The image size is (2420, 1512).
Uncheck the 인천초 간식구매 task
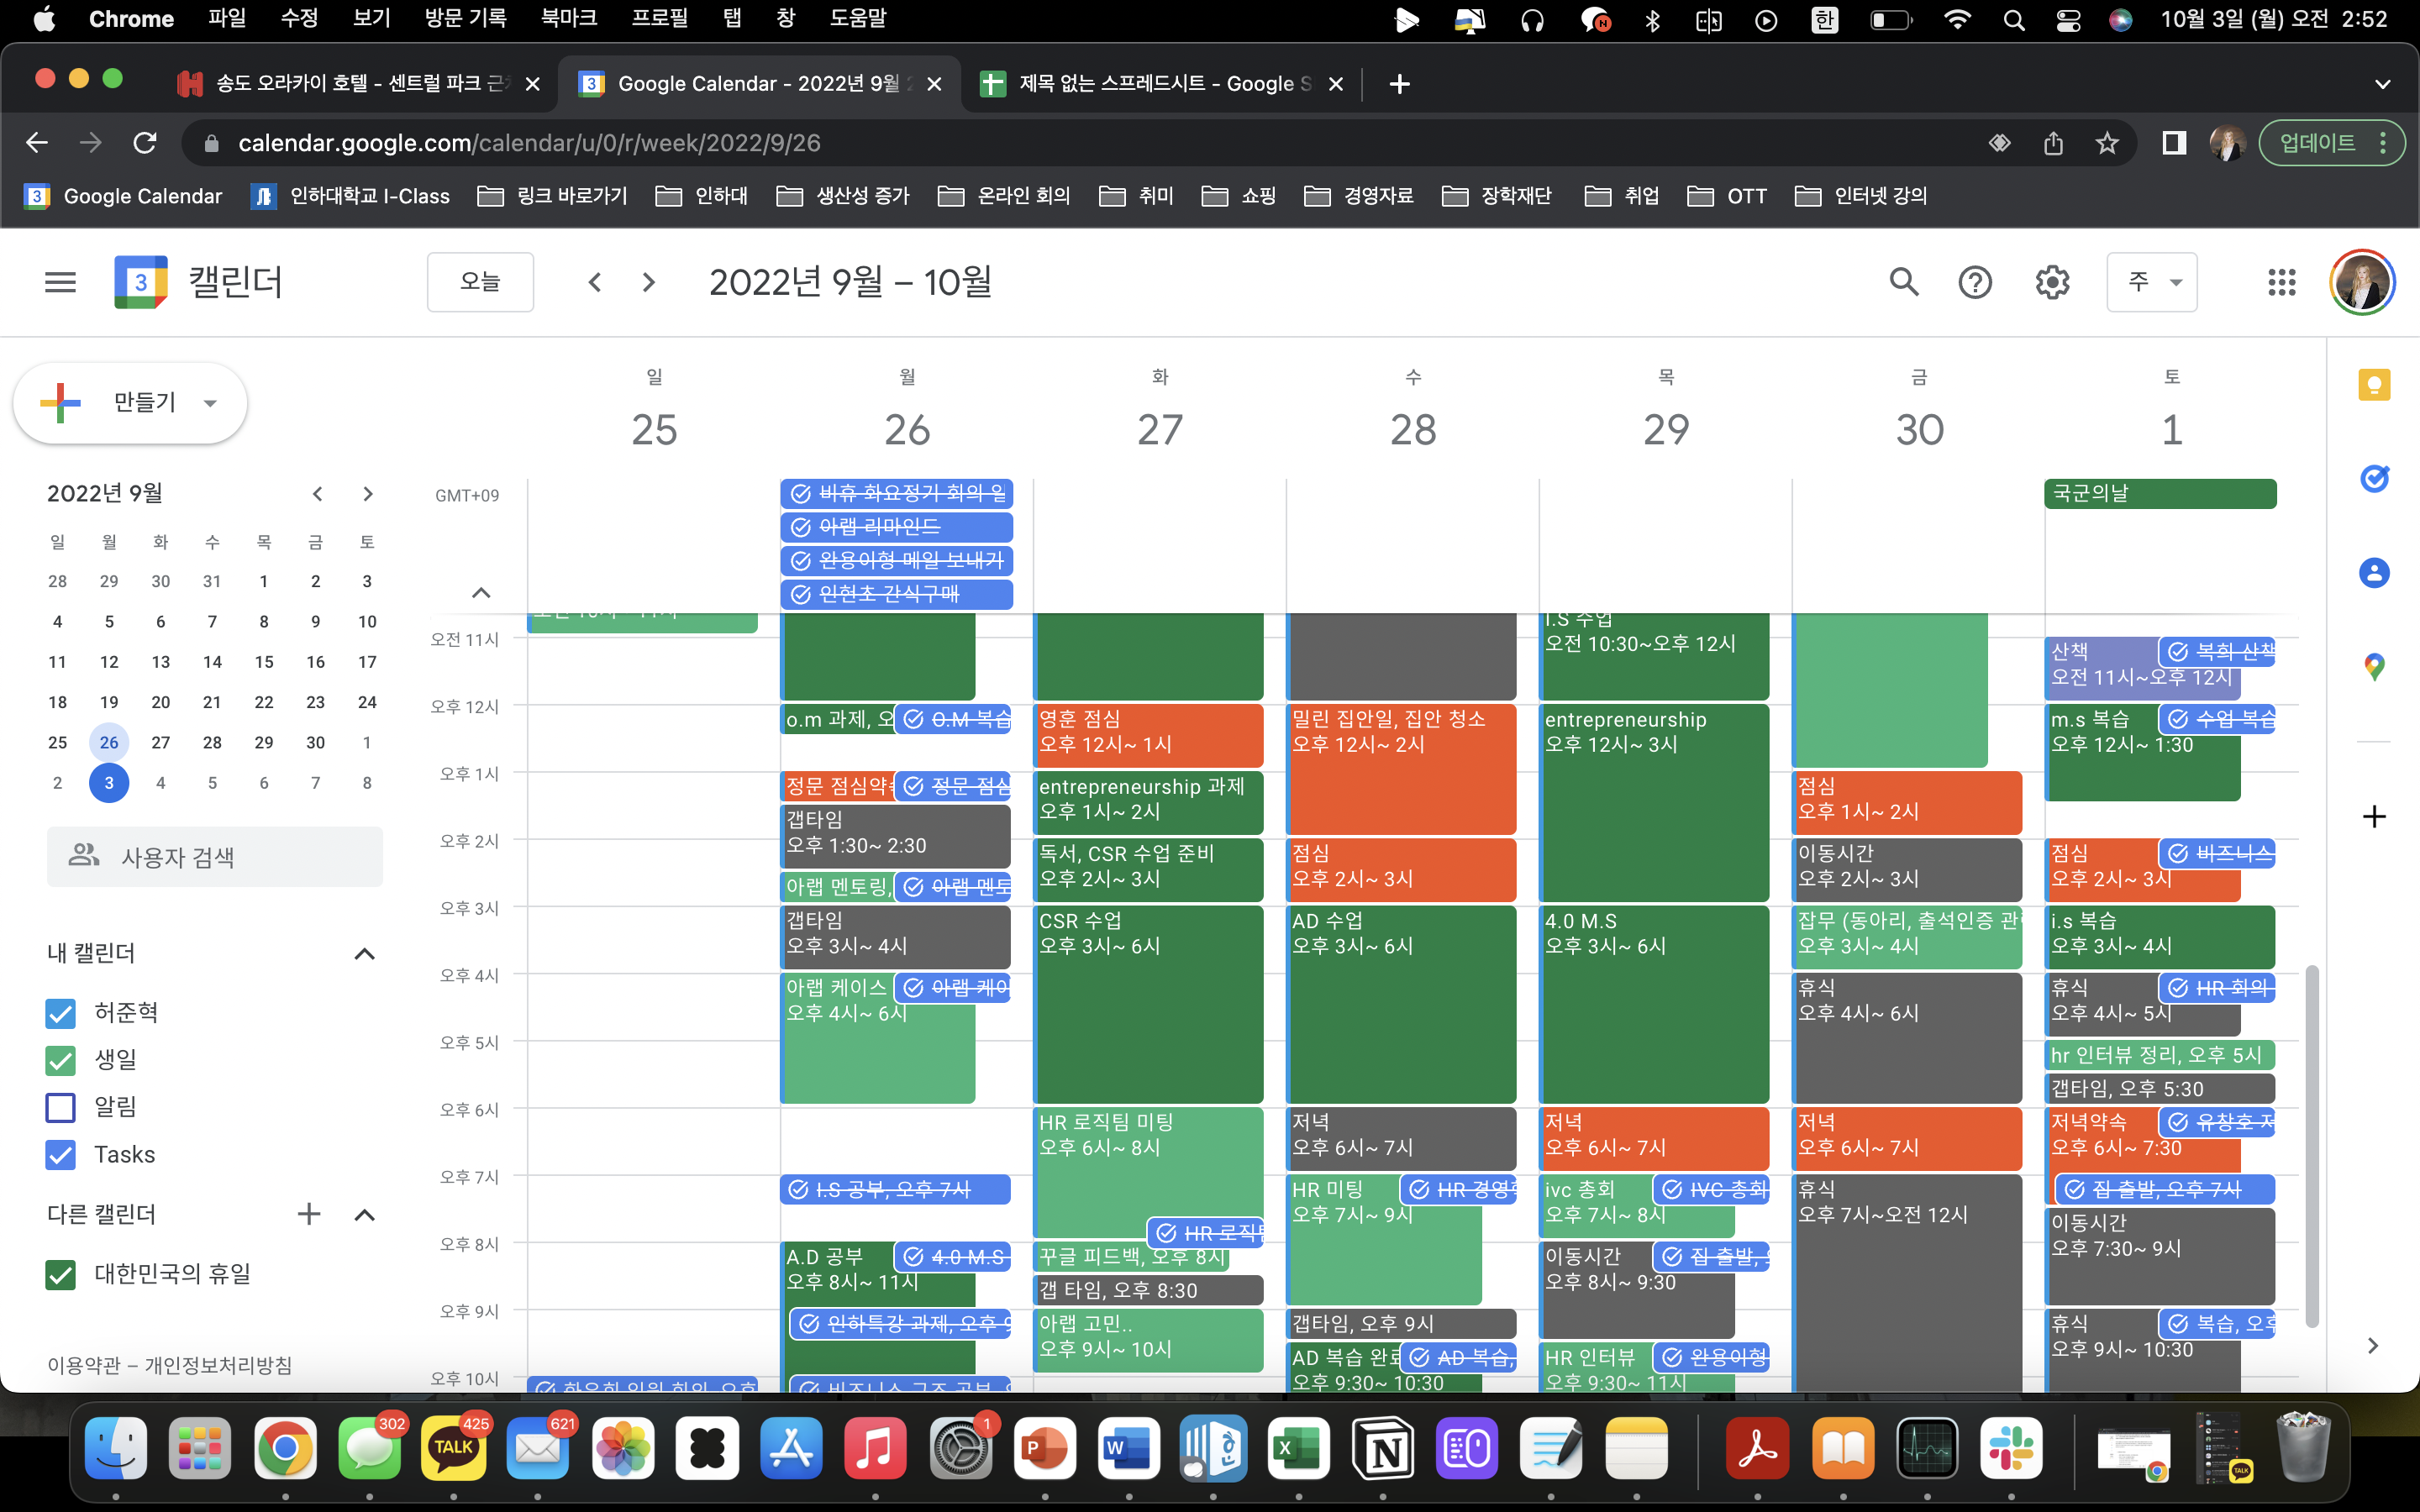point(801,594)
